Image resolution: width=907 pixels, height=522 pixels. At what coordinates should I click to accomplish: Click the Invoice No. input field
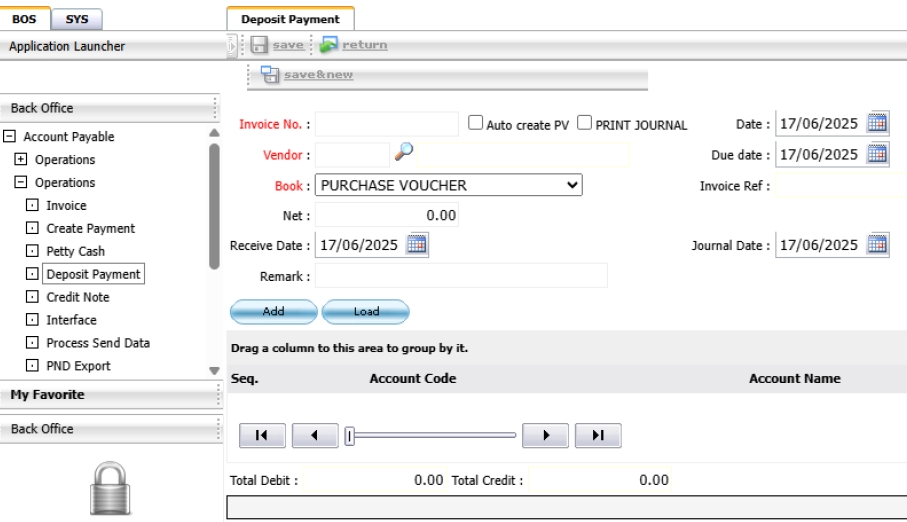click(x=387, y=124)
